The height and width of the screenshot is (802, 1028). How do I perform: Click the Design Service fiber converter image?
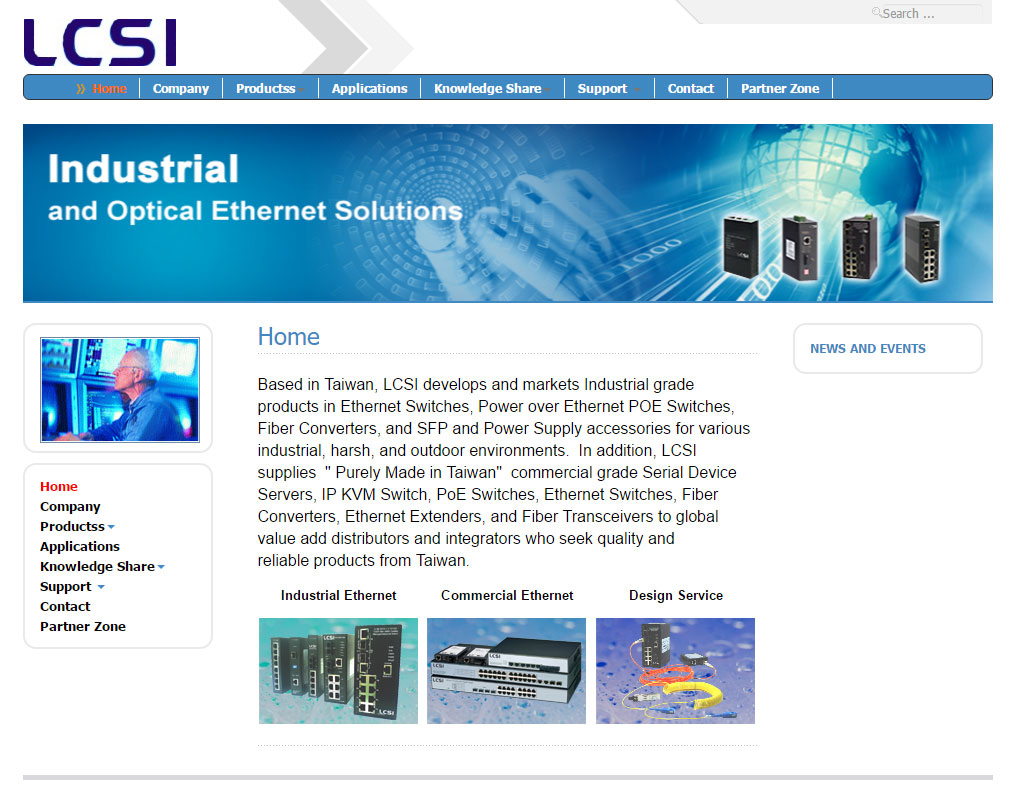pyautogui.click(x=675, y=671)
